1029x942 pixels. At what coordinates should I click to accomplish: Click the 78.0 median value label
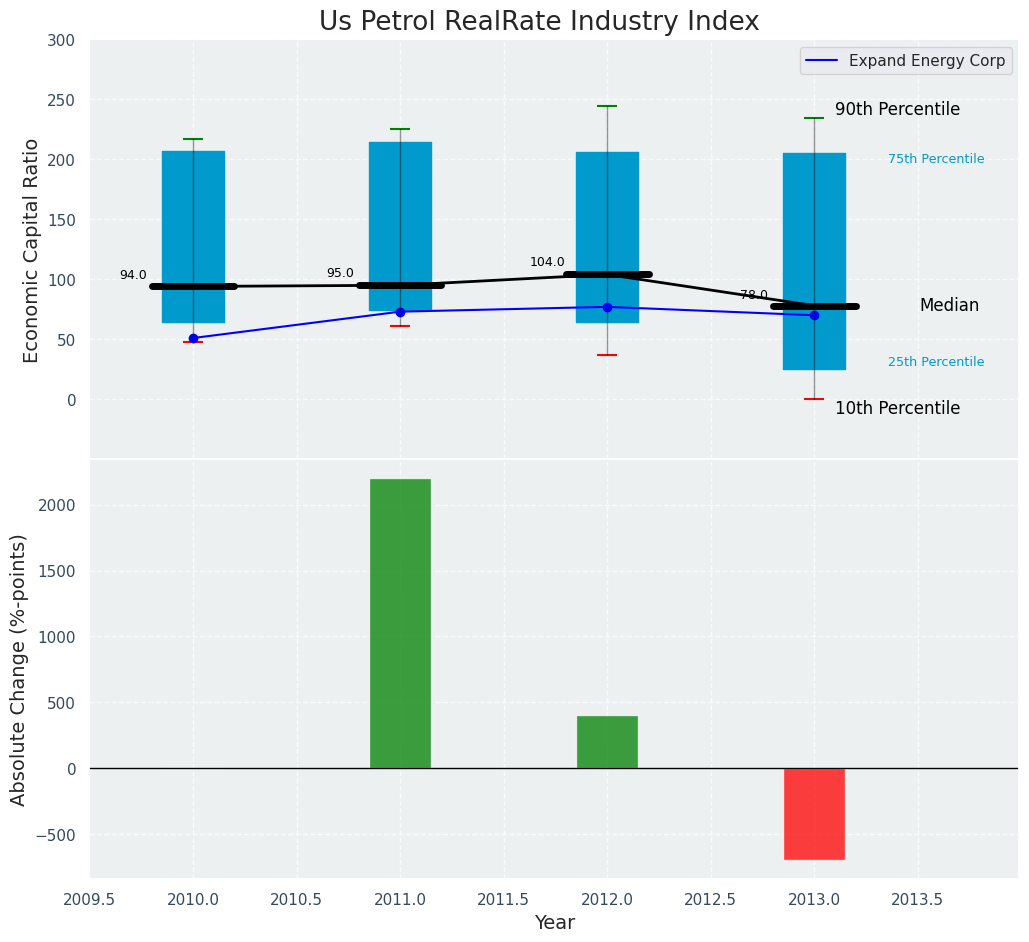pos(754,295)
